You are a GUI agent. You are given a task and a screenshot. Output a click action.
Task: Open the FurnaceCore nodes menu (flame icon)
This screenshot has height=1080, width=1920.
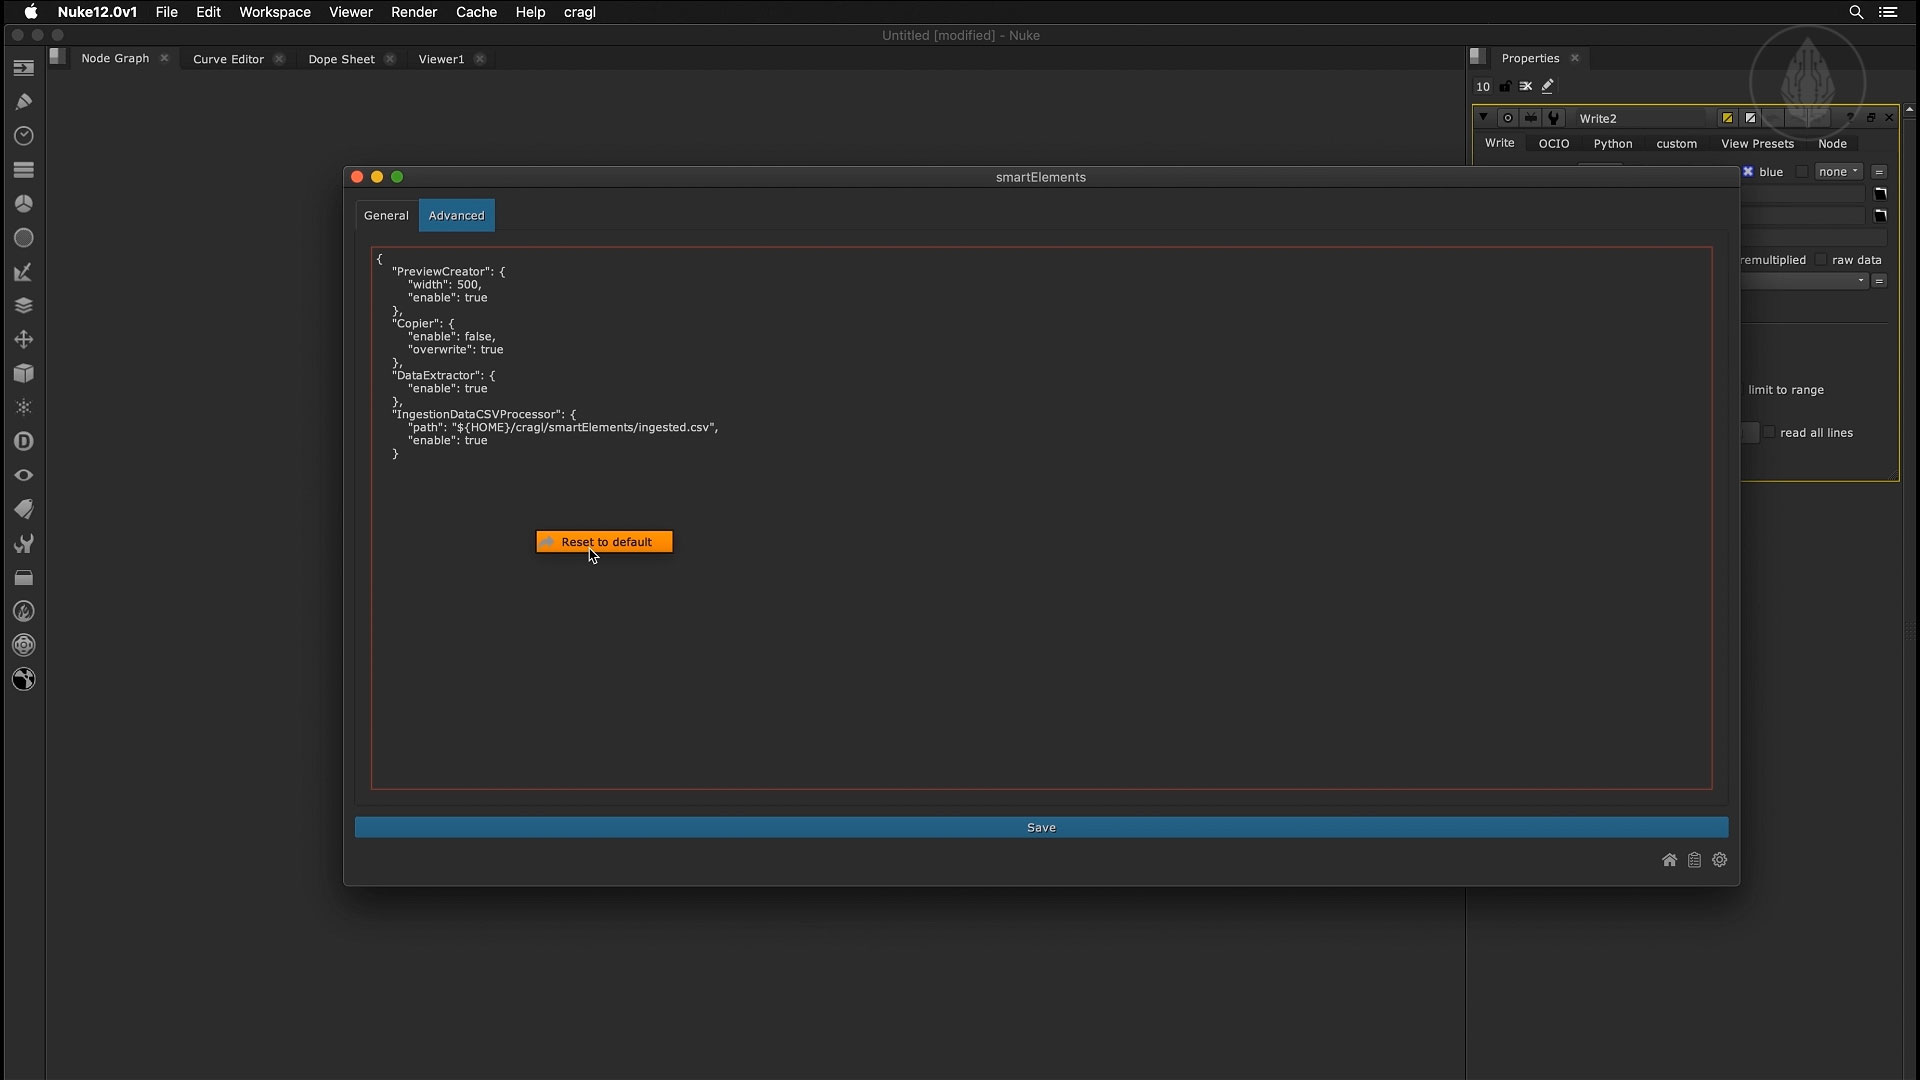24,611
